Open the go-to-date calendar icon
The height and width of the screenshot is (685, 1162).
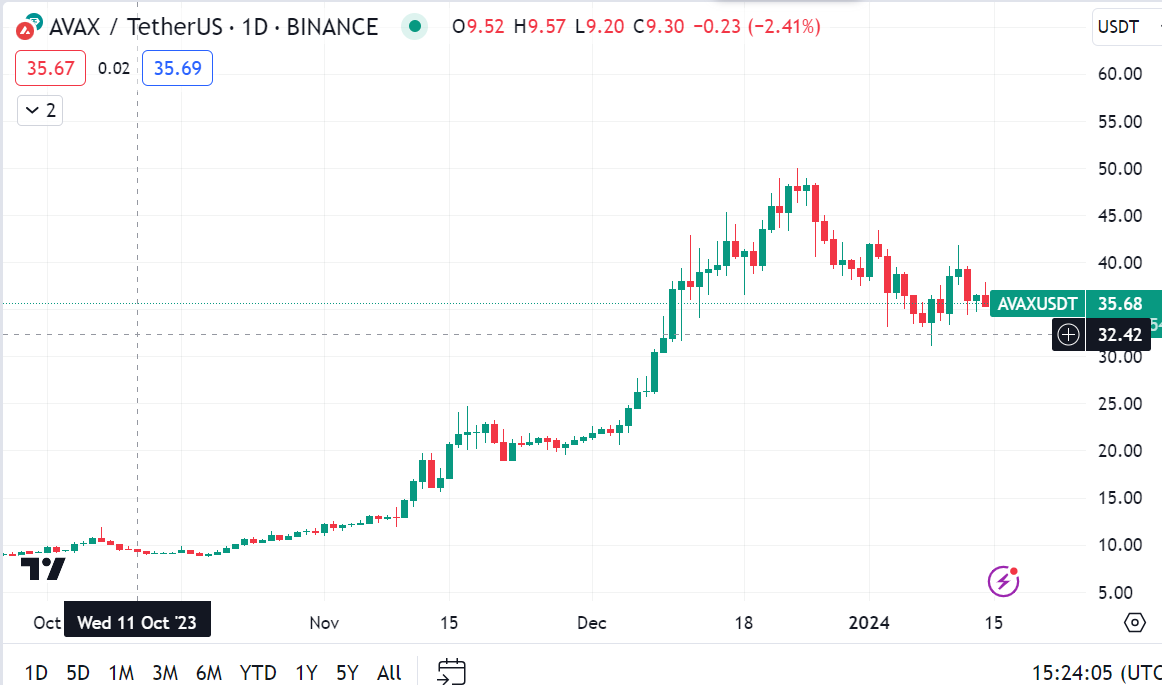pyautogui.click(x=452, y=671)
